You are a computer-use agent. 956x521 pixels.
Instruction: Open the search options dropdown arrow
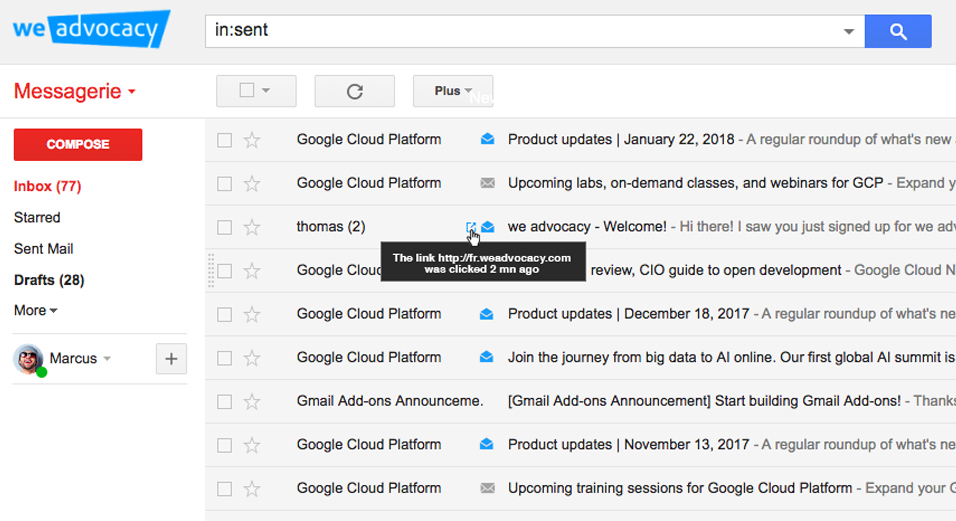[848, 31]
